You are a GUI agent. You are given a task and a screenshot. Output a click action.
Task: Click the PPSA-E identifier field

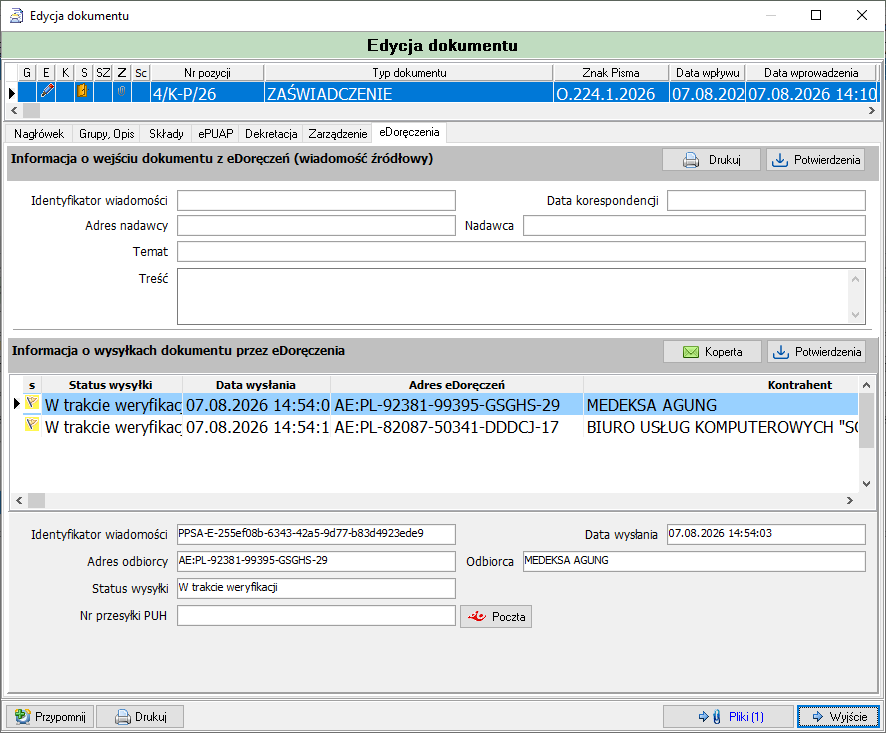pos(316,534)
